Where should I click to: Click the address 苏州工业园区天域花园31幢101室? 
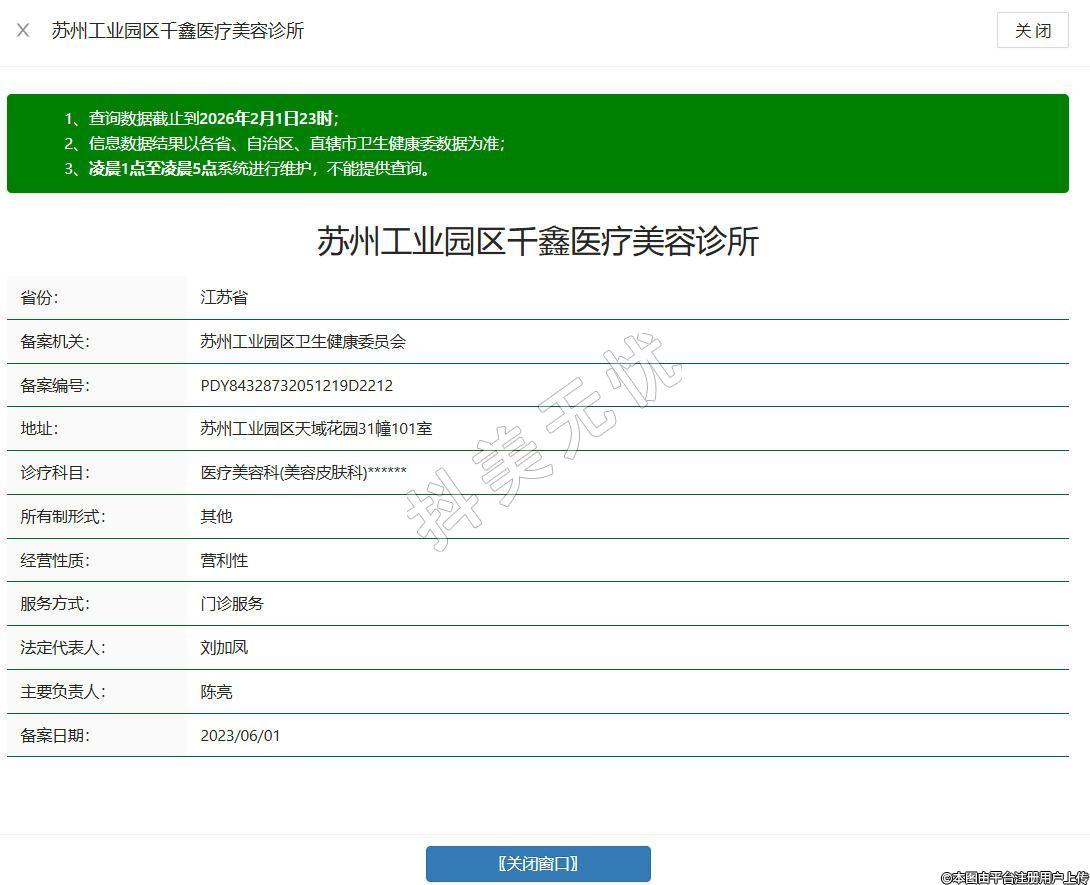coord(316,429)
